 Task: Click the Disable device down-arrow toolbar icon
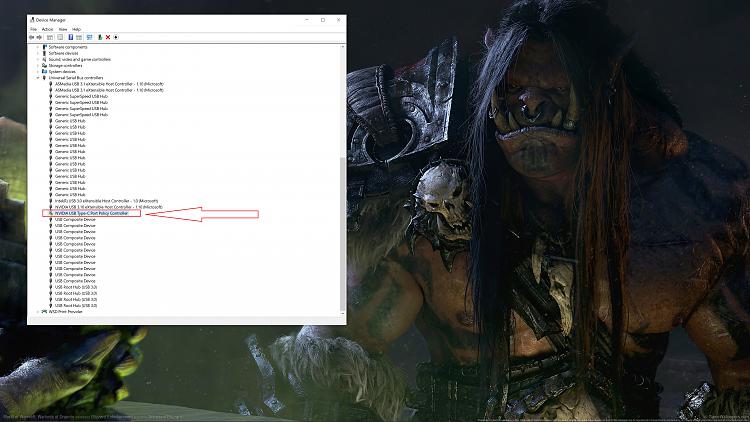pos(116,37)
